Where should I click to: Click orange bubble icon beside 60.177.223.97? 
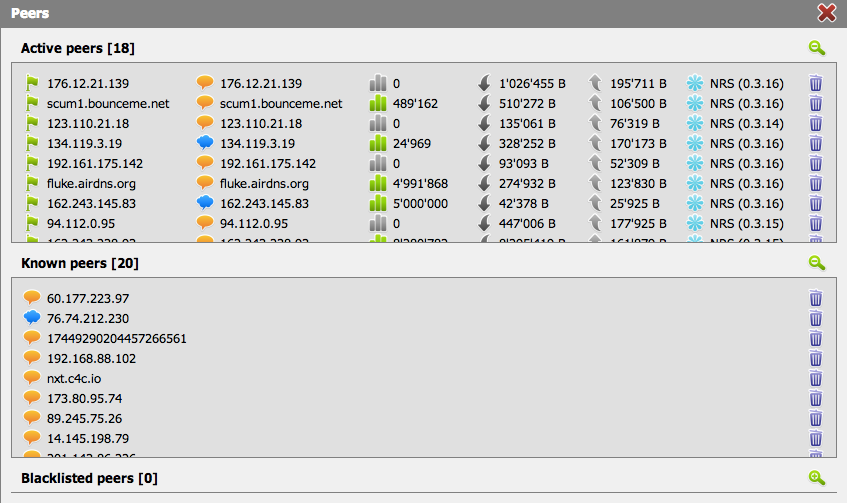32,298
